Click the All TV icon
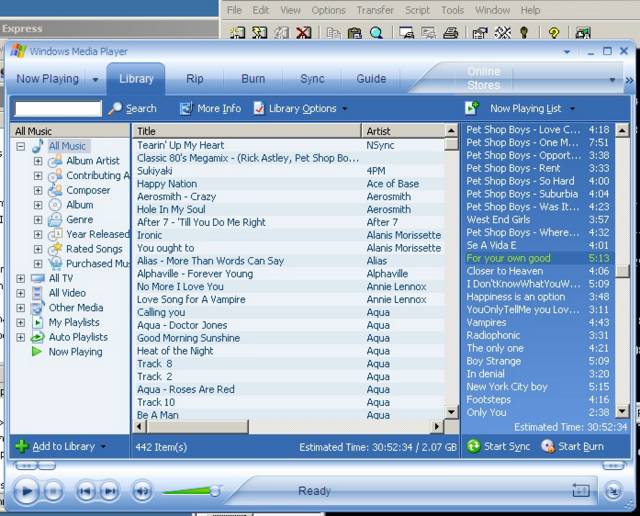 (38, 278)
